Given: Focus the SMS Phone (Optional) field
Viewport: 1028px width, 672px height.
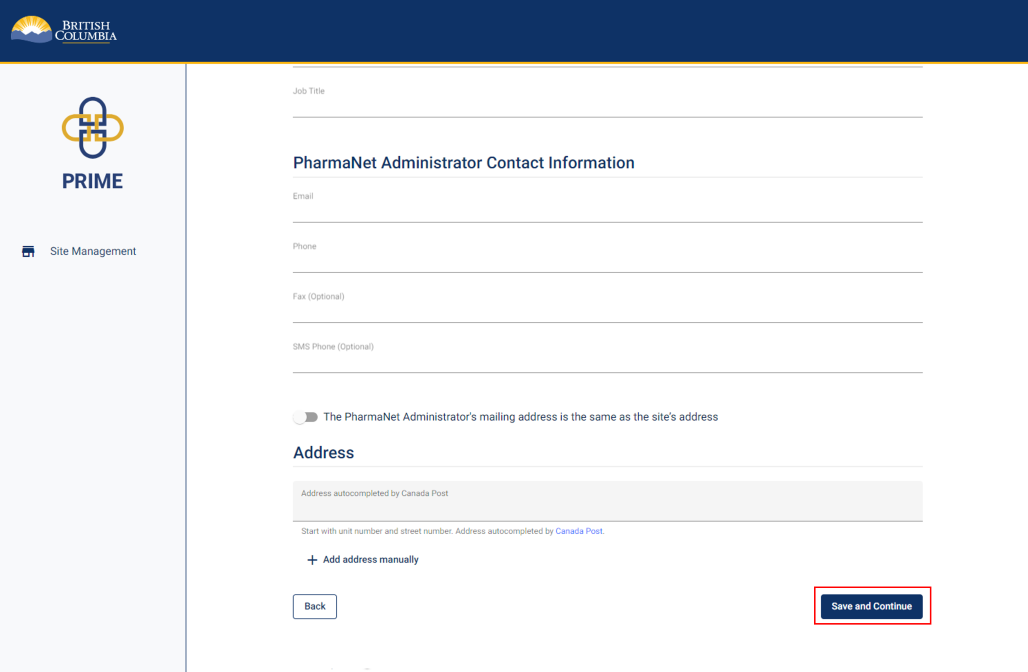Looking at the screenshot, I should click(x=607, y=359).
